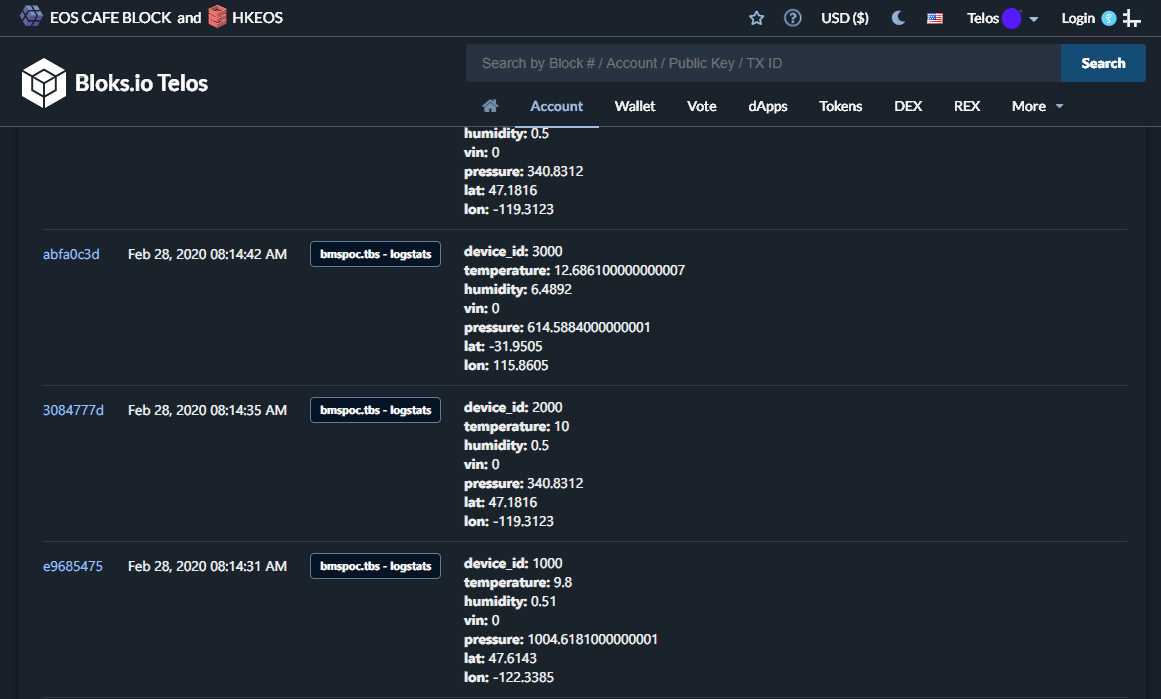
Task: Open the Wallet tab
Action: 635,106
